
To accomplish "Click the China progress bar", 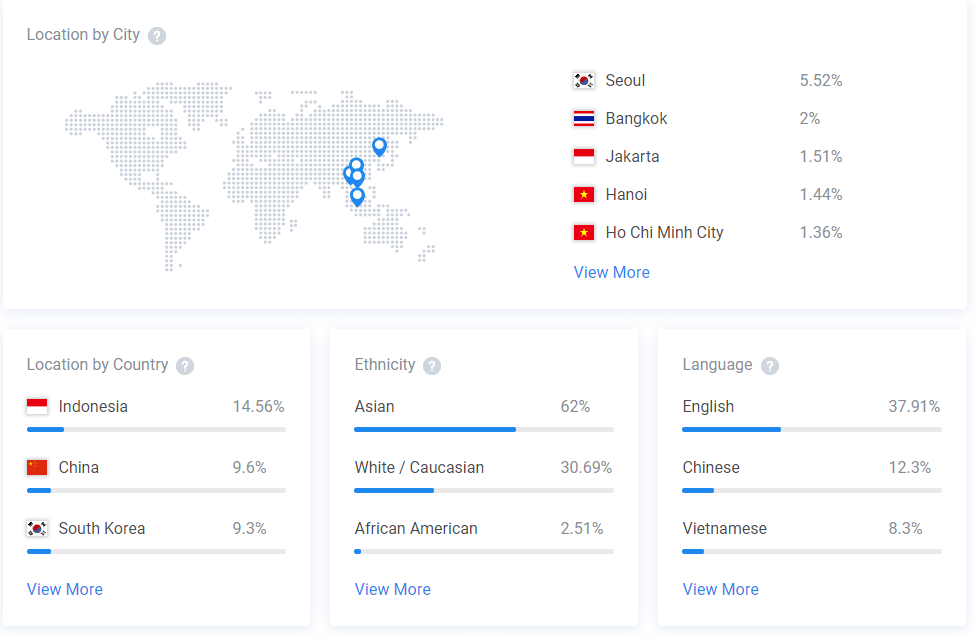I will click(156, 490).
